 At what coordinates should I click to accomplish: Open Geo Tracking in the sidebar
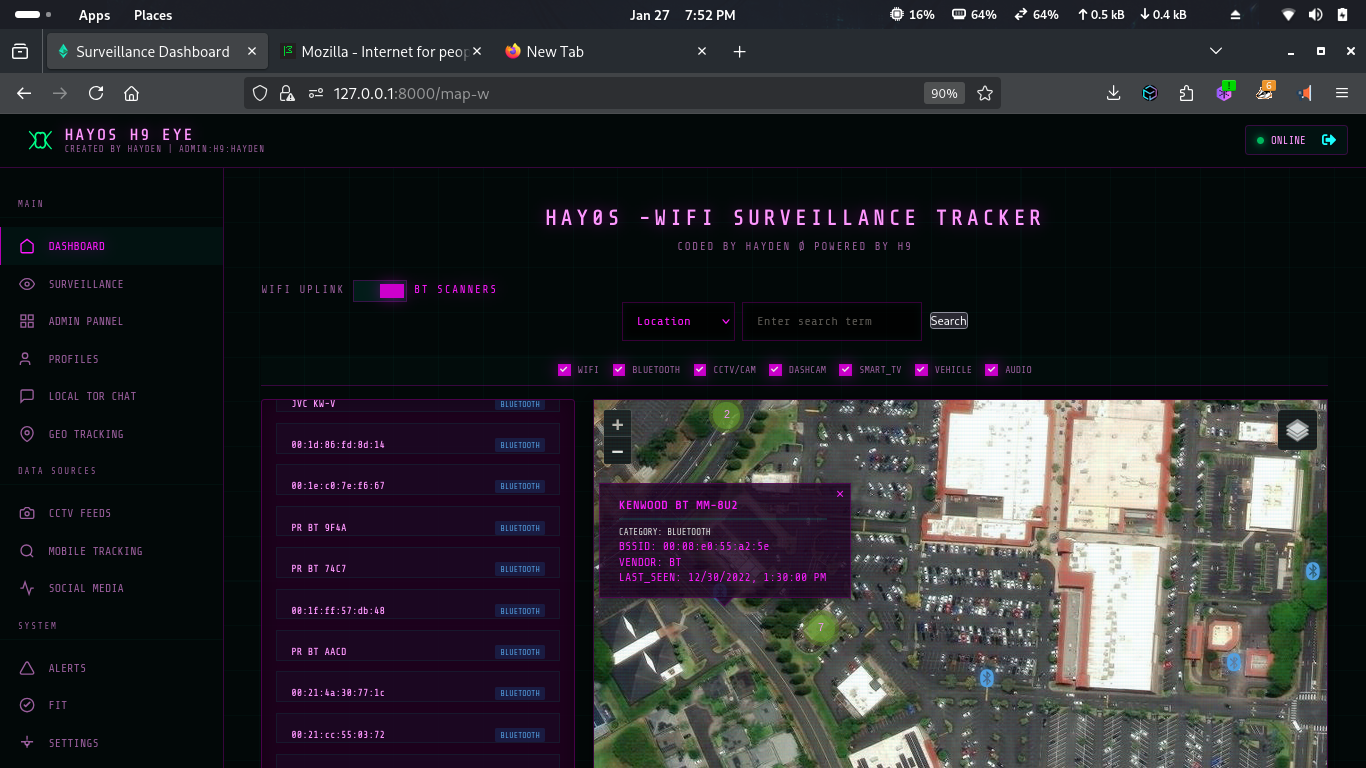point(111,434)
